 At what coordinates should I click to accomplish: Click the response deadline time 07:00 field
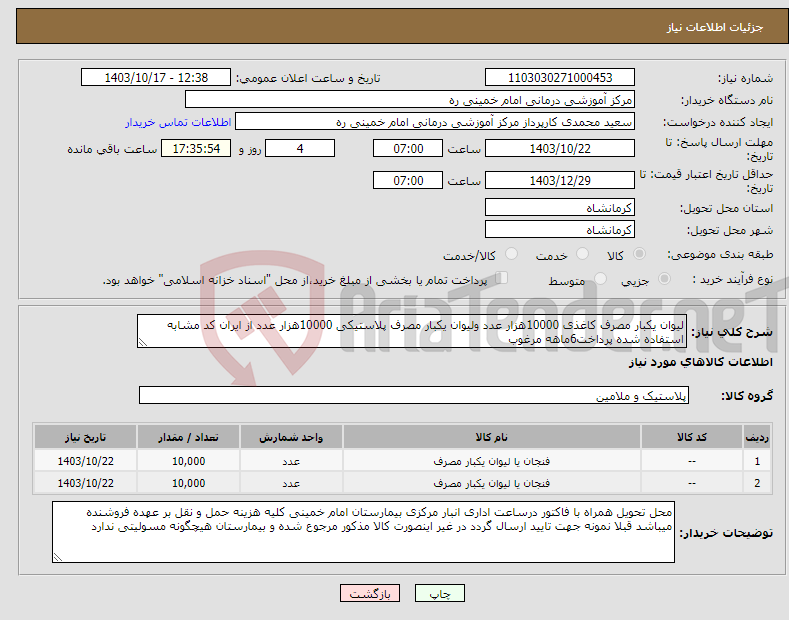tap(408, 148)
